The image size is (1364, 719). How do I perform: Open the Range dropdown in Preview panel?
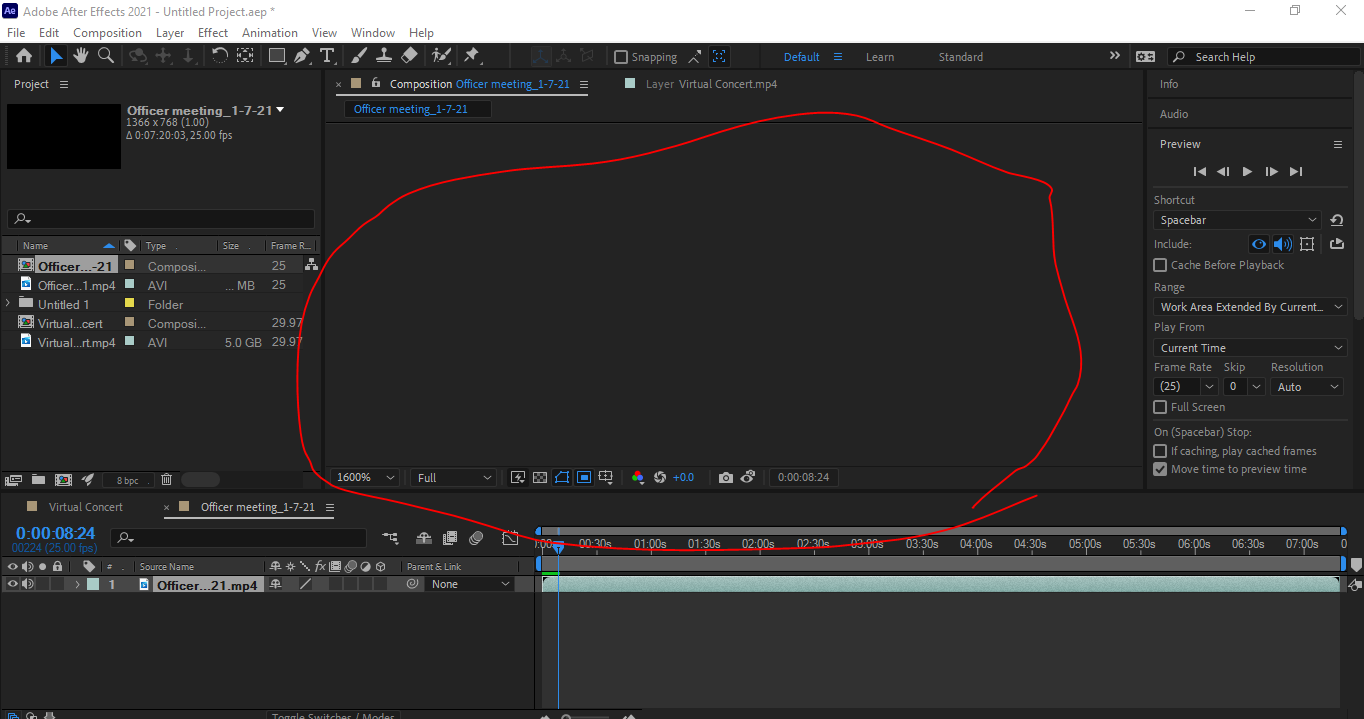coord(1248,306)
